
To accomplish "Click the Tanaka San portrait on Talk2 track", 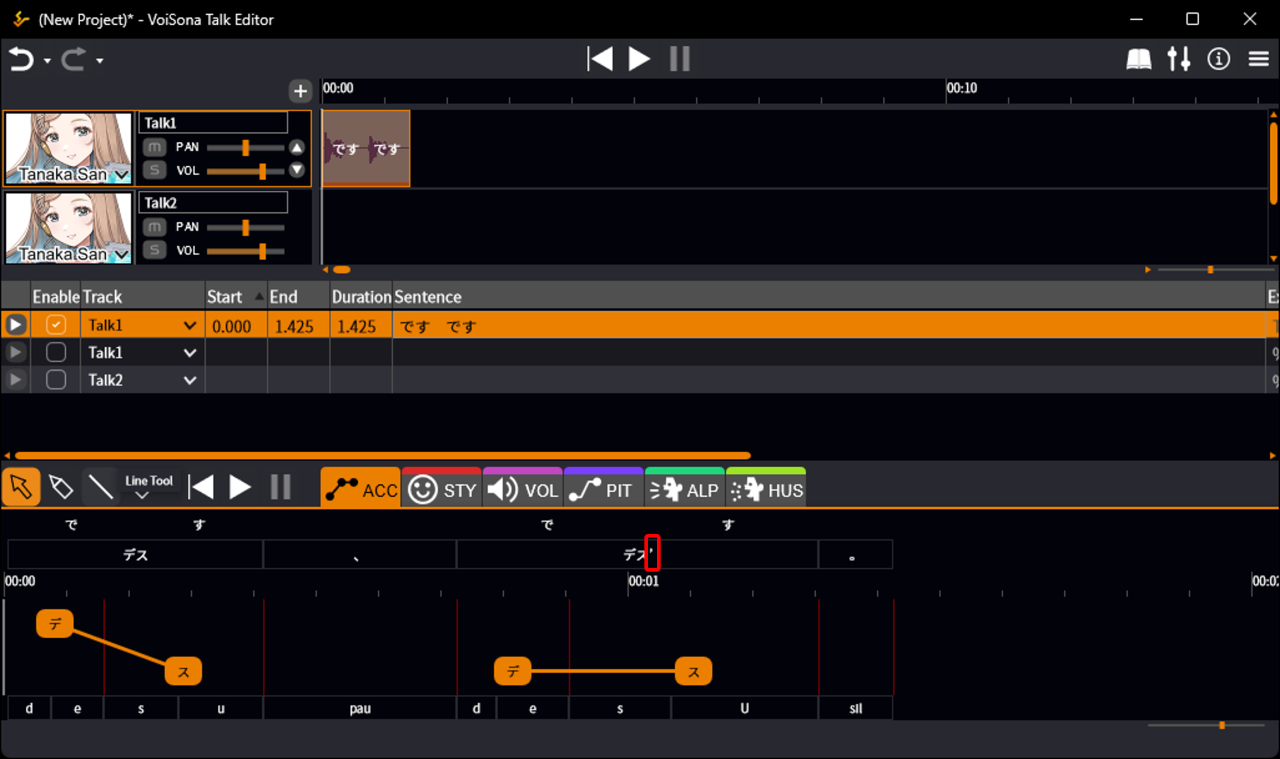I will pos(68,227).
